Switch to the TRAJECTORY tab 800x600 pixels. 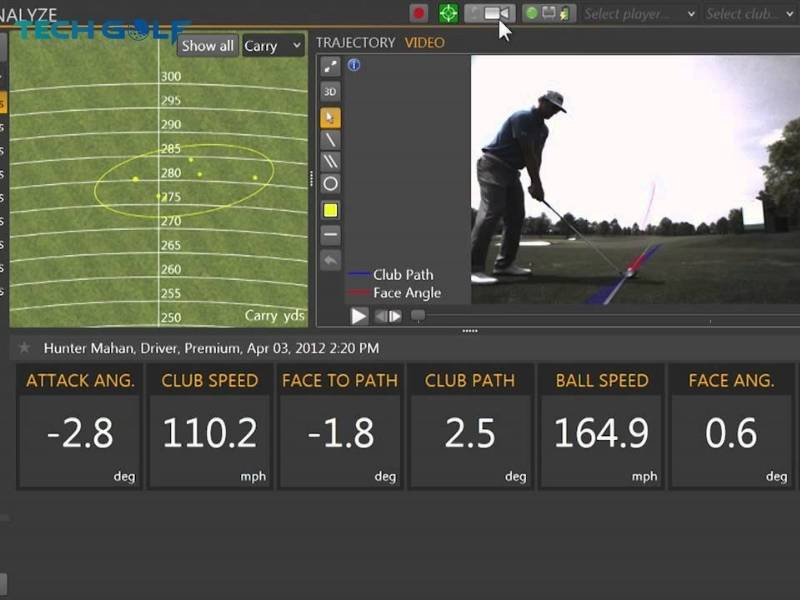tap(355, 43)
